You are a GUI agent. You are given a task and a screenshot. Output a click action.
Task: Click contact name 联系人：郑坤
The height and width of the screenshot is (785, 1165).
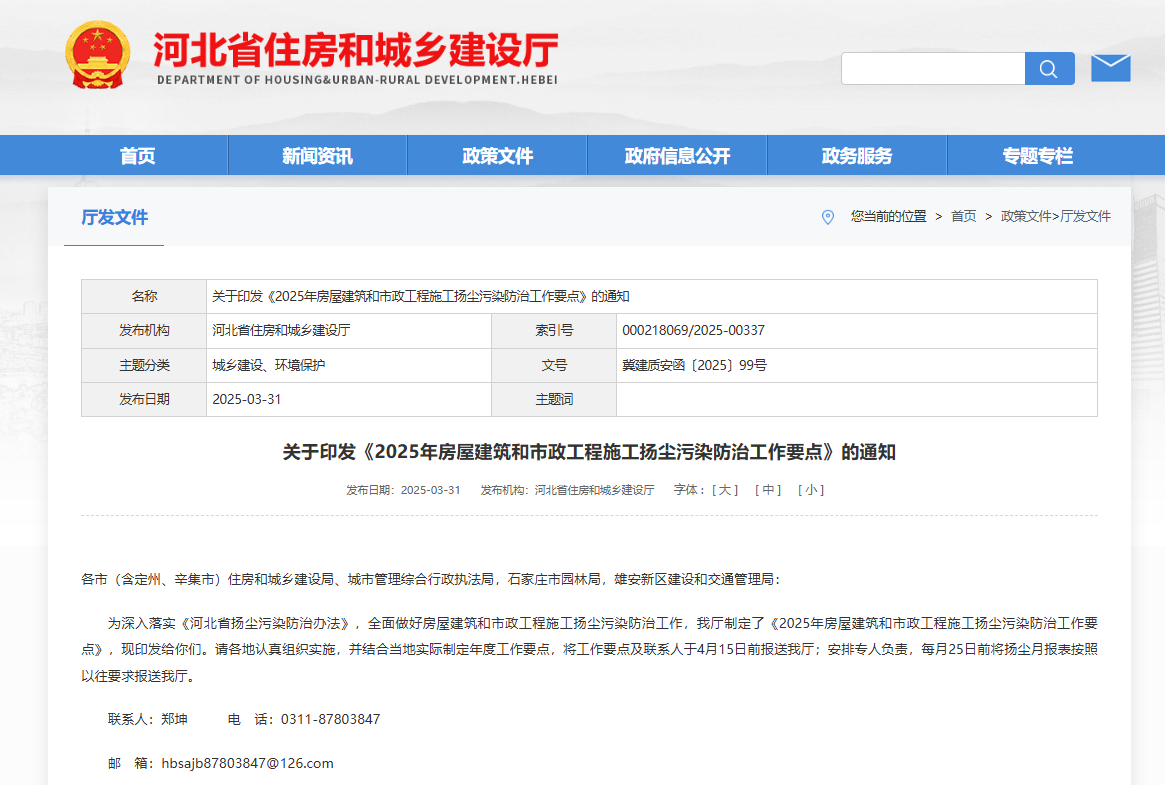click(147, 719)
